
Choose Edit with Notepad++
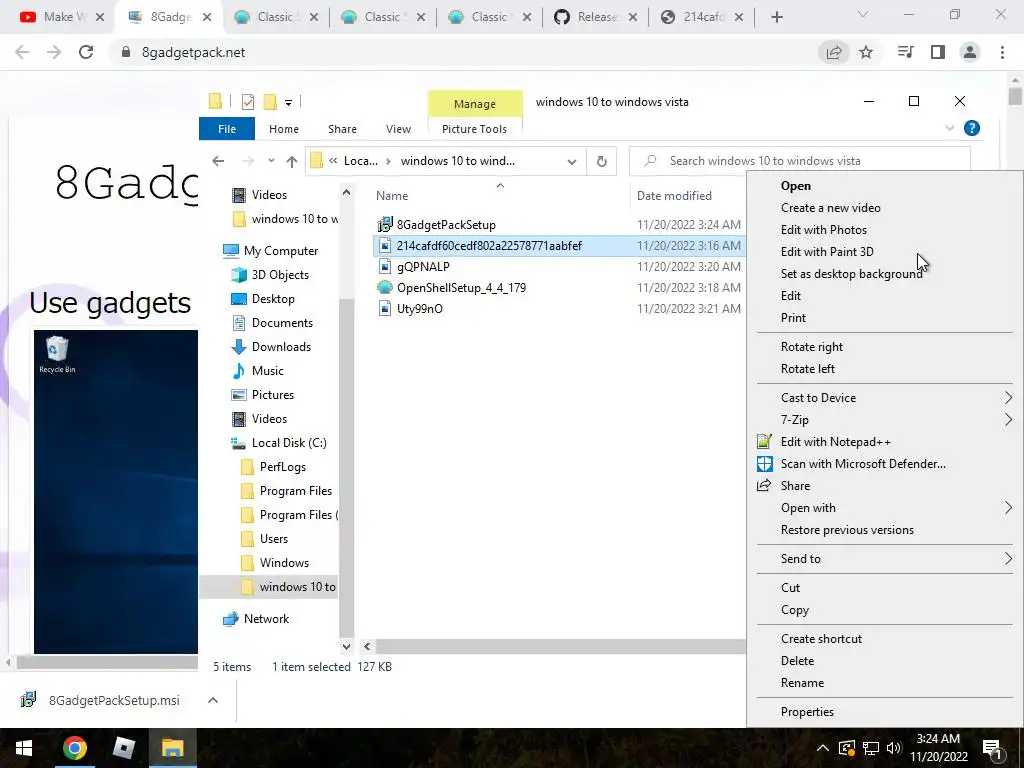835,442
